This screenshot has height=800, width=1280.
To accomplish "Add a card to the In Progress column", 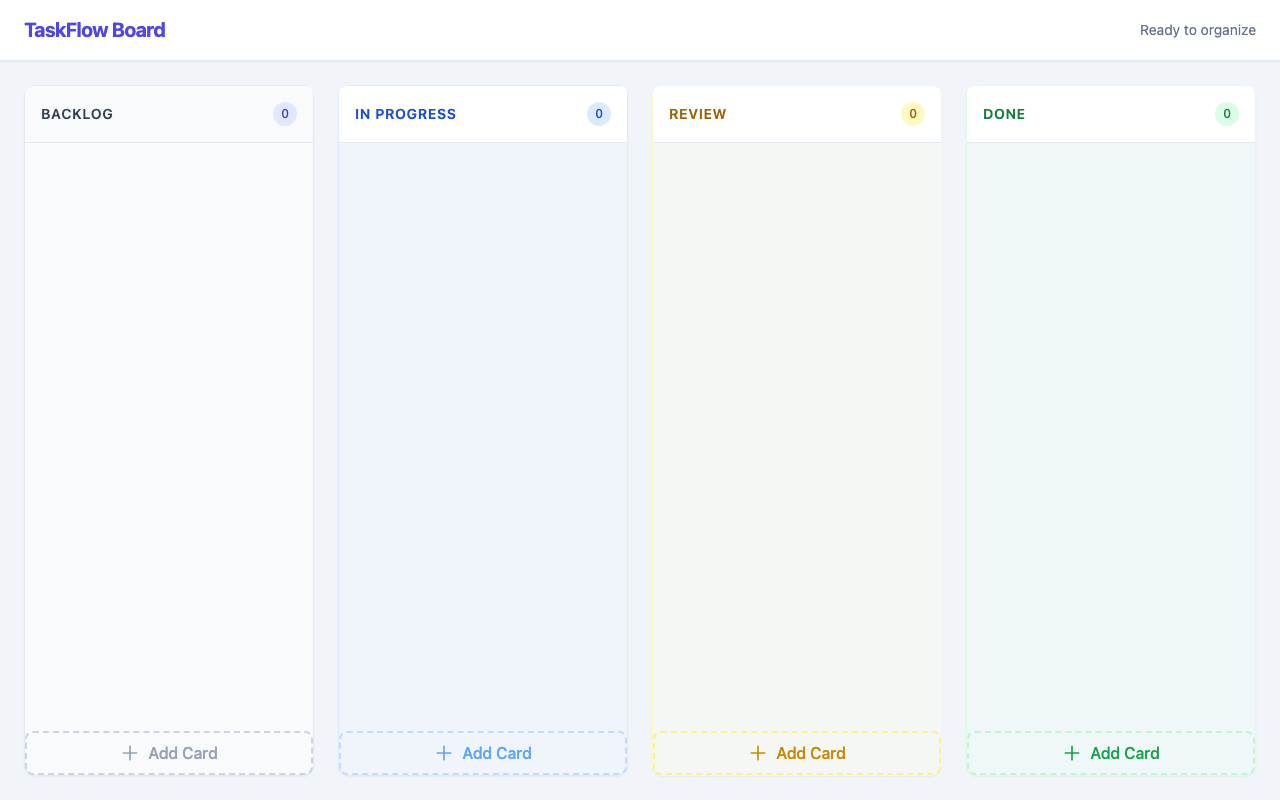I will pyautogui.click(x=483, y=753).
